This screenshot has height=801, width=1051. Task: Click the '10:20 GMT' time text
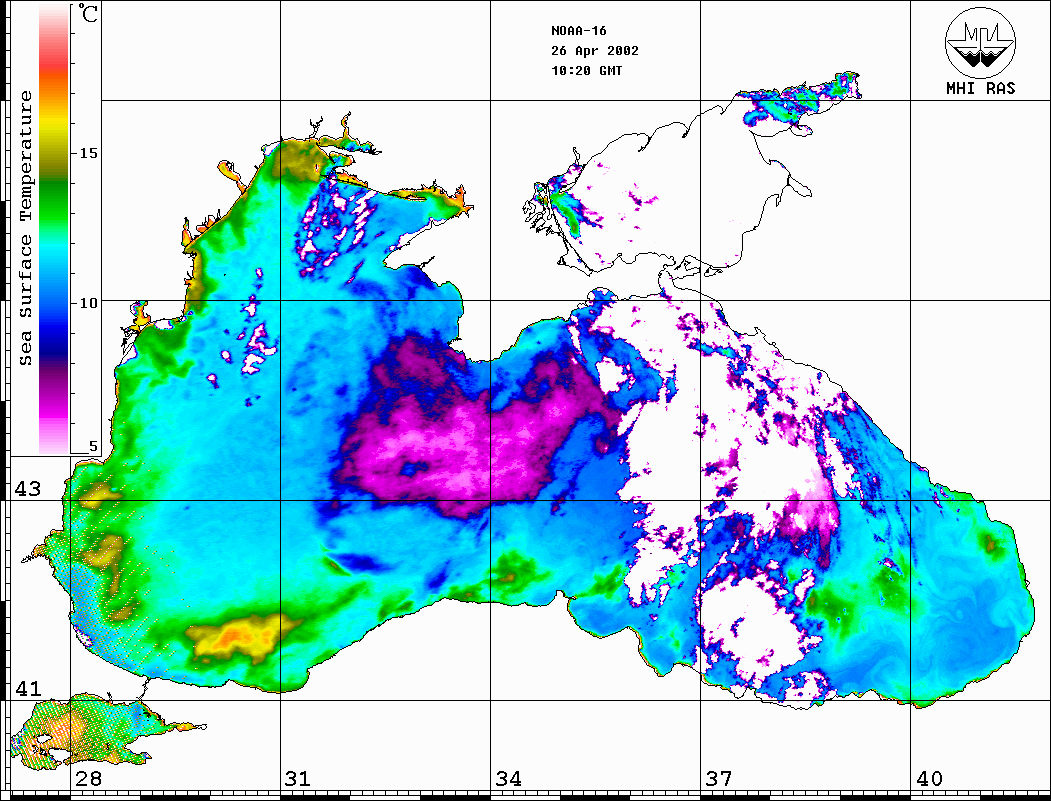[586, 71]
